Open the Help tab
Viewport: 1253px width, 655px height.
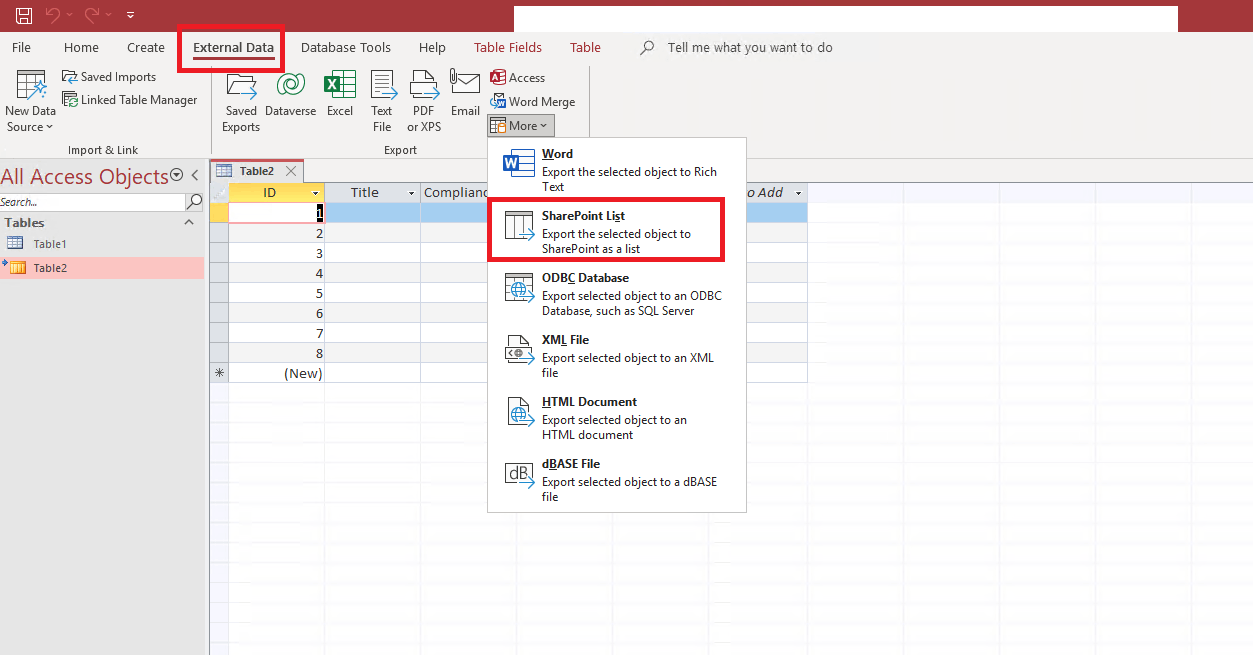[432, 47]
